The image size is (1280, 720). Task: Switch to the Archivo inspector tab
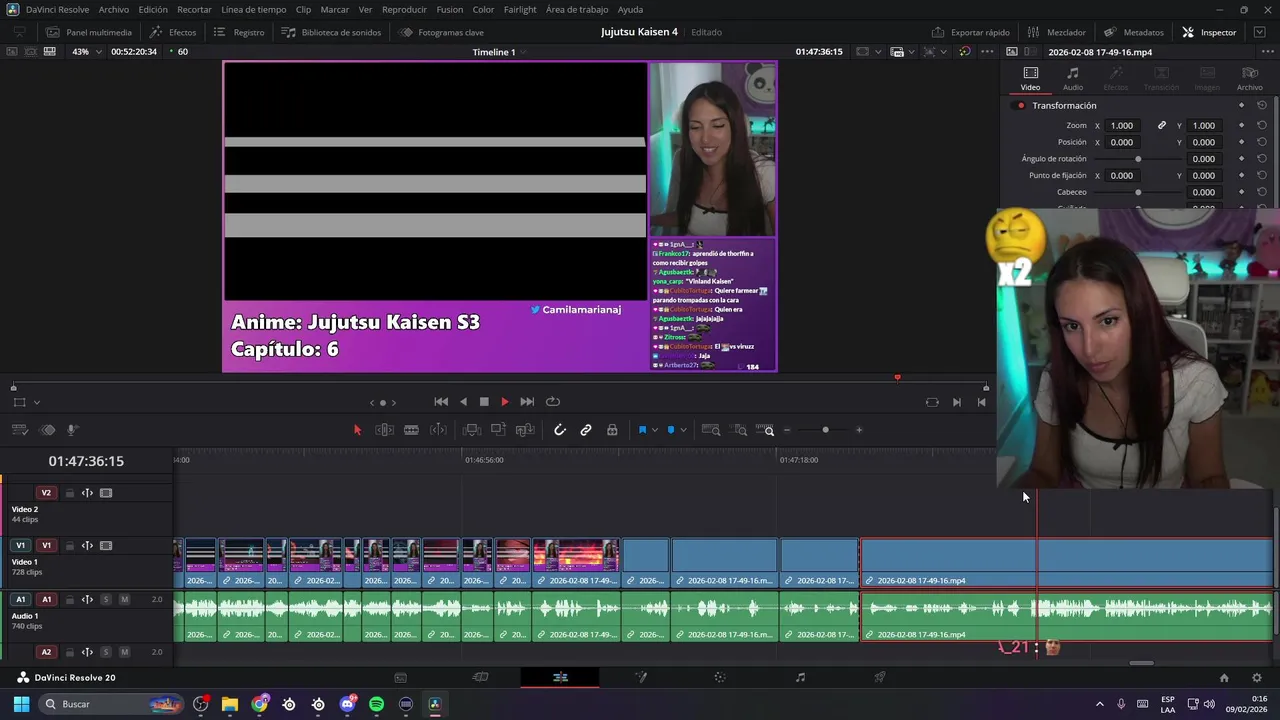click(1249, 78)
